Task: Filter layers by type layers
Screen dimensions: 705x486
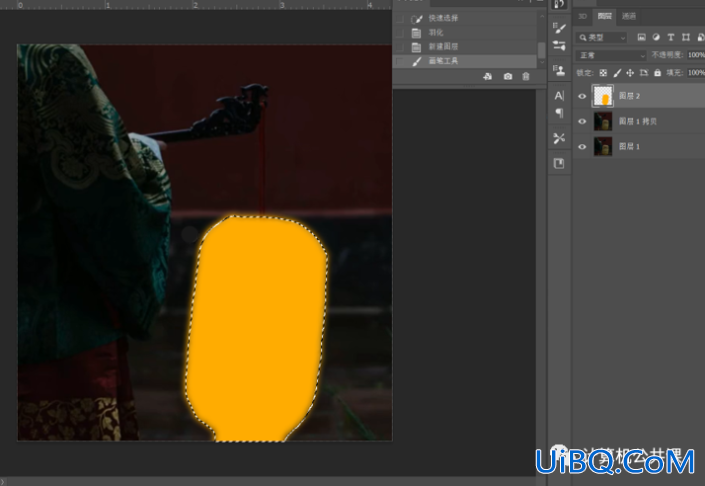Action: click(671, 37)
